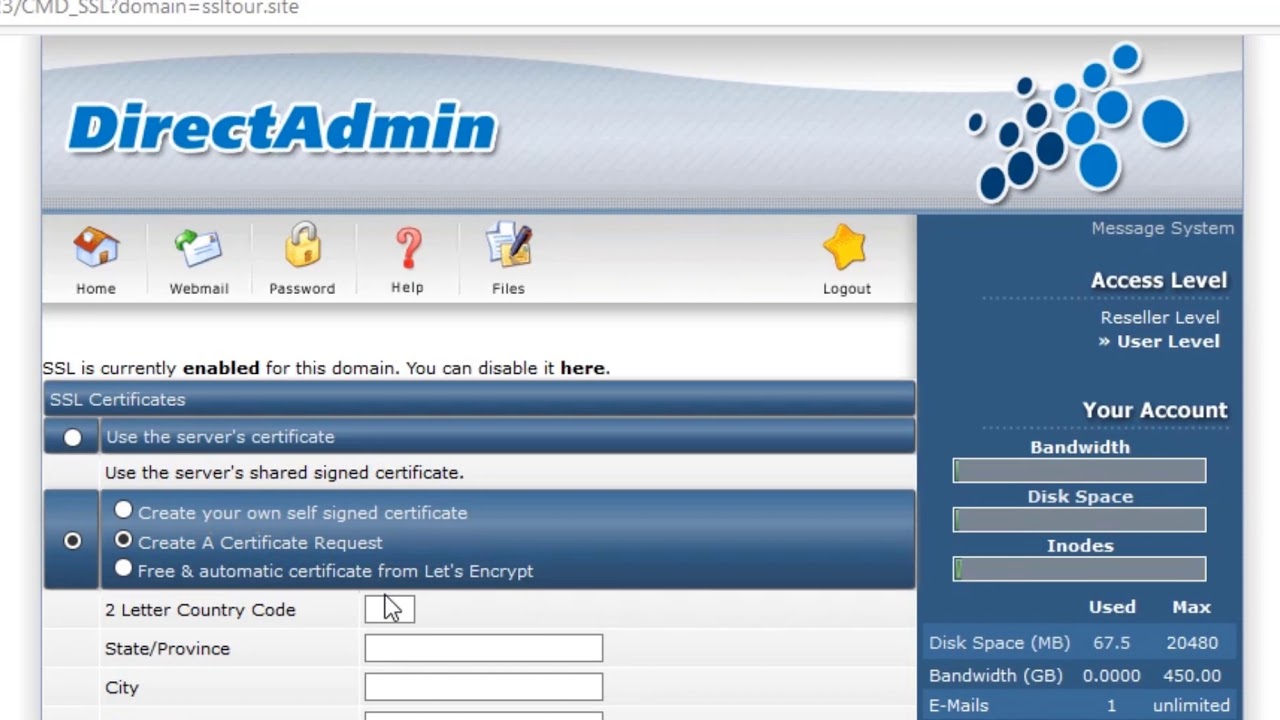Click the "E-Mails" row label

[x=958, y=706]
